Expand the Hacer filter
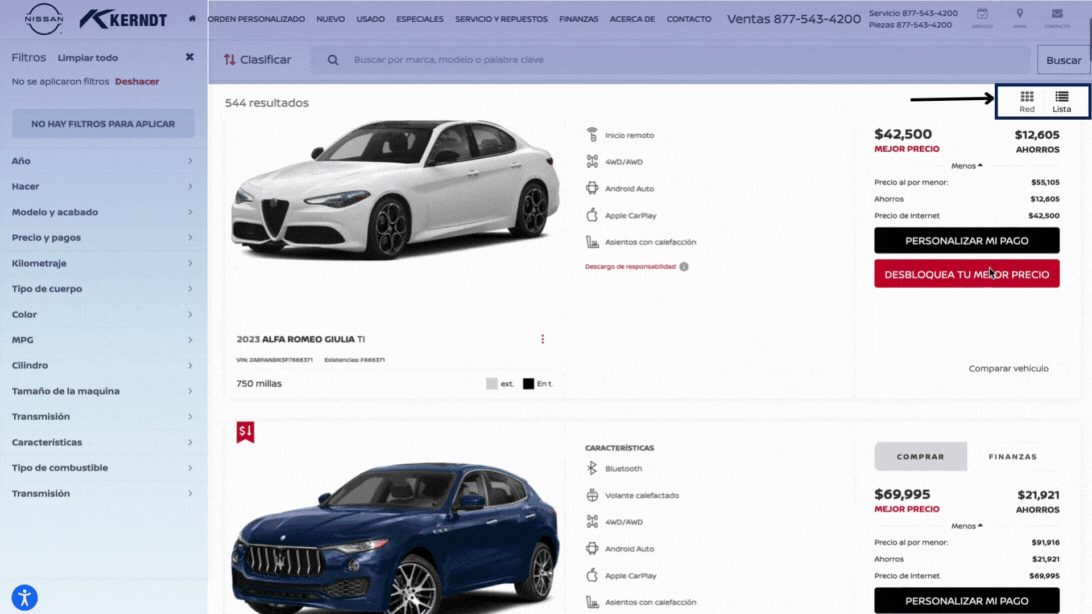Image resolution: width=1092 pixels, height=614 pixels. 103,187
